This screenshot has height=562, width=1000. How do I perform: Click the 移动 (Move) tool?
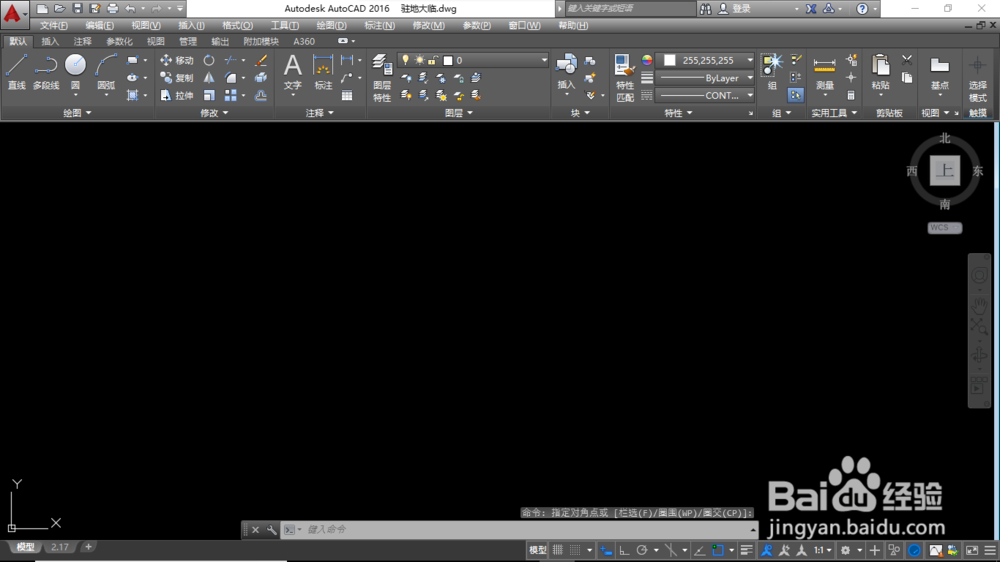177,61
